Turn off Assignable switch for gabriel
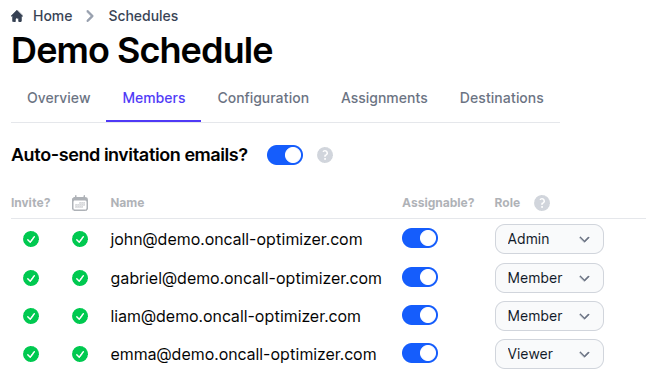The height and width of the screenshot is (376, 646). [420, 277]
